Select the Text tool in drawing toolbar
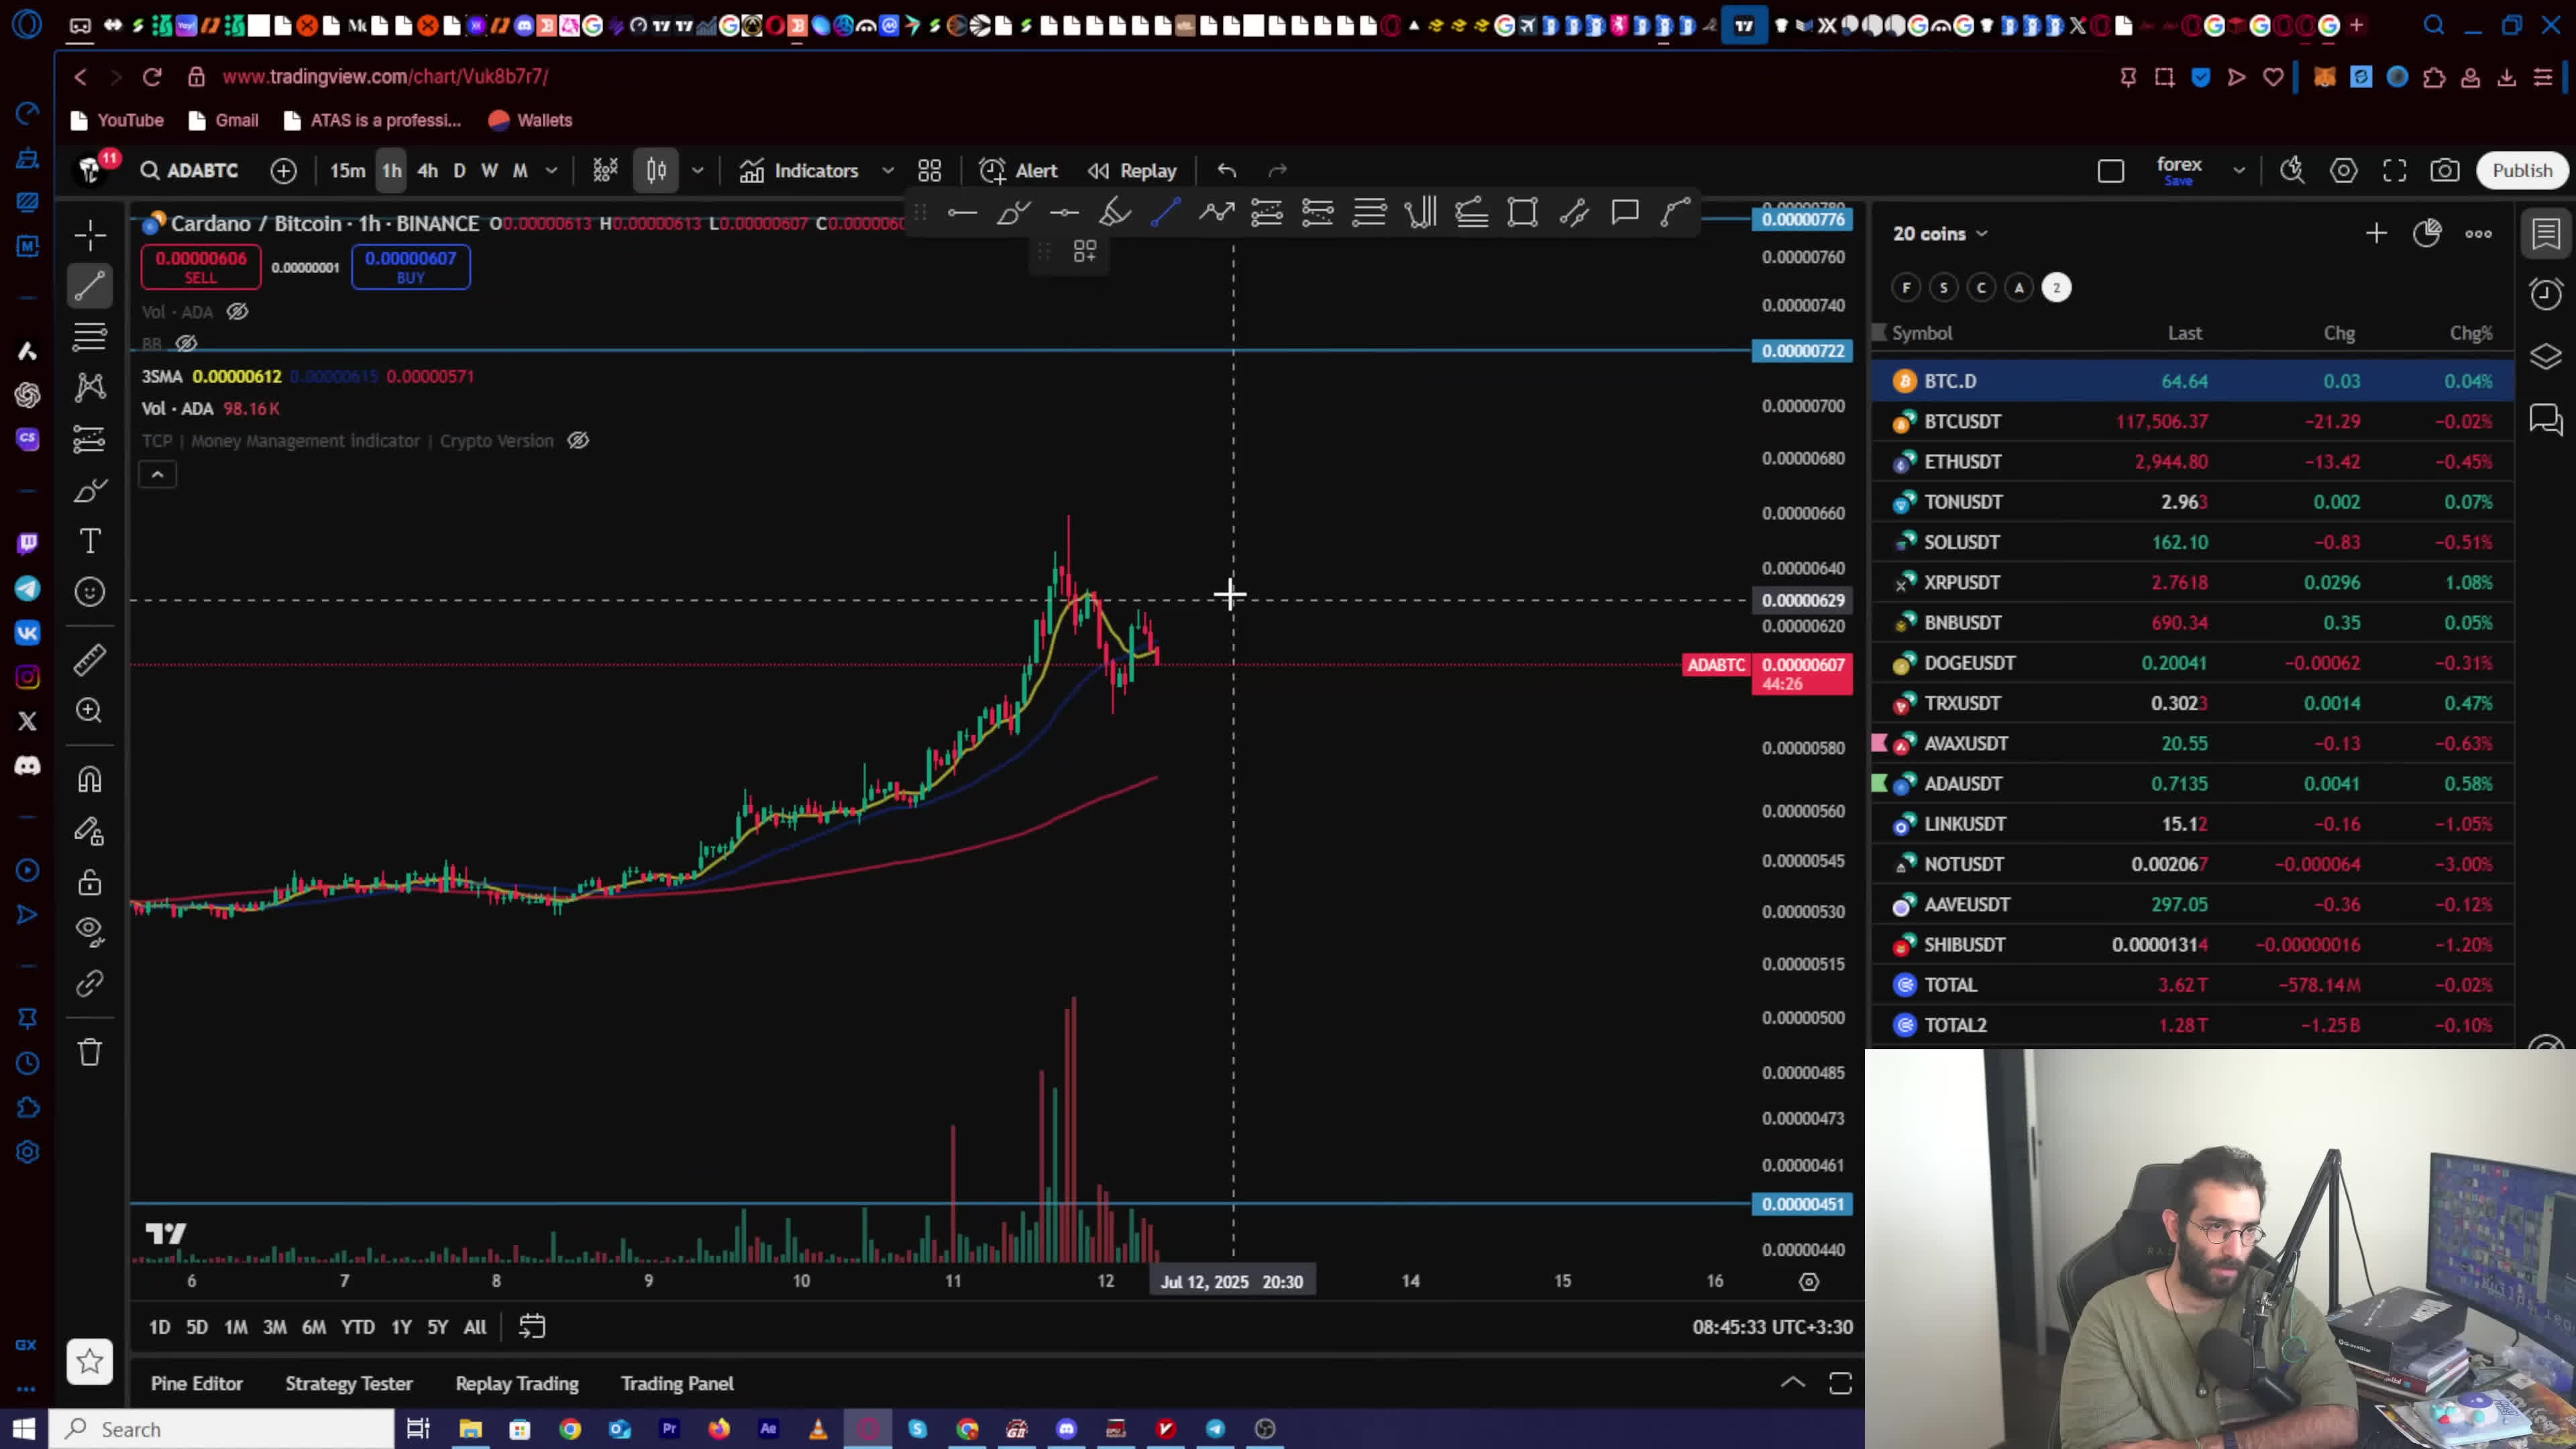 coord(90,541)
